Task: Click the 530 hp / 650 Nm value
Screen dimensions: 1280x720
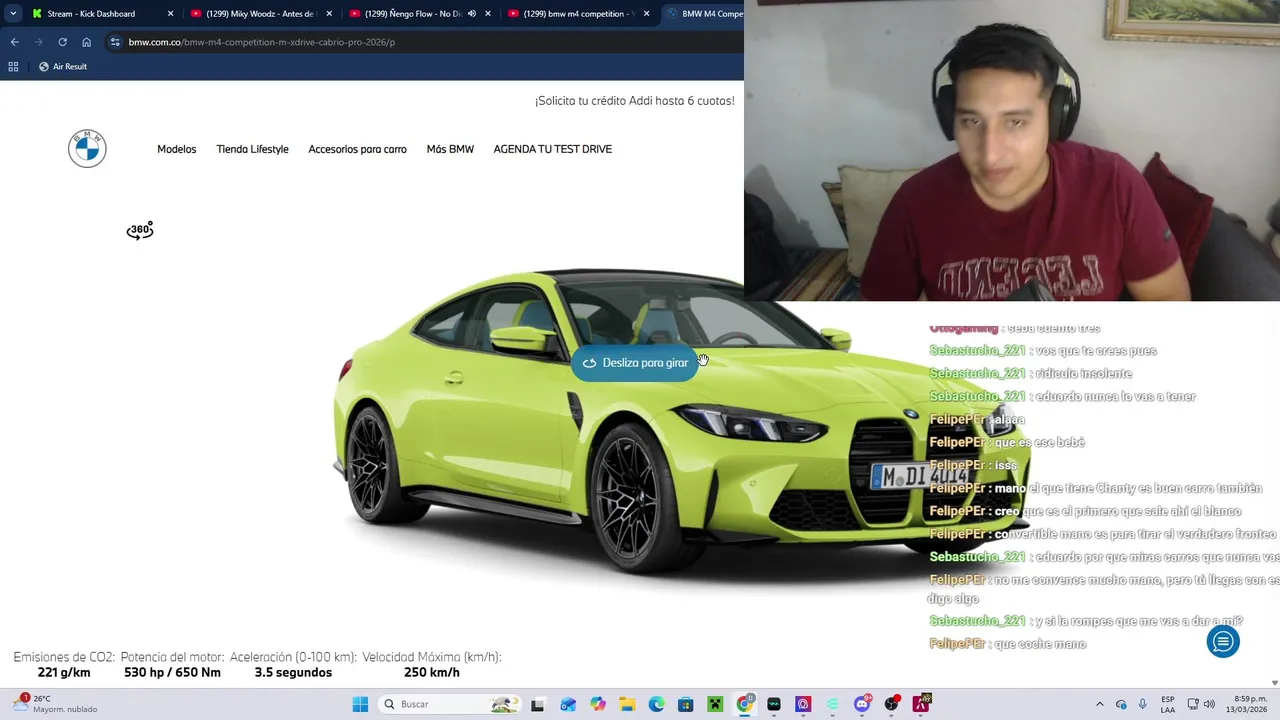Action: [173, 672]
